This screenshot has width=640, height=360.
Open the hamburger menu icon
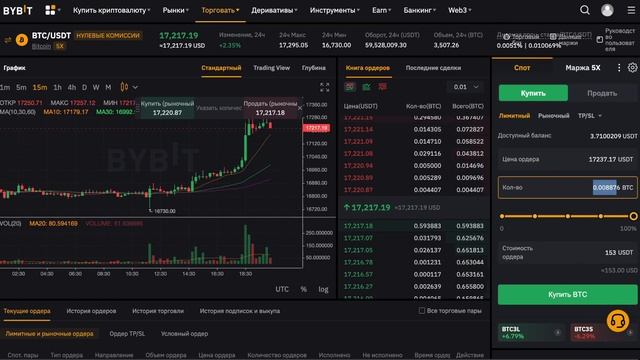point(631,10)
